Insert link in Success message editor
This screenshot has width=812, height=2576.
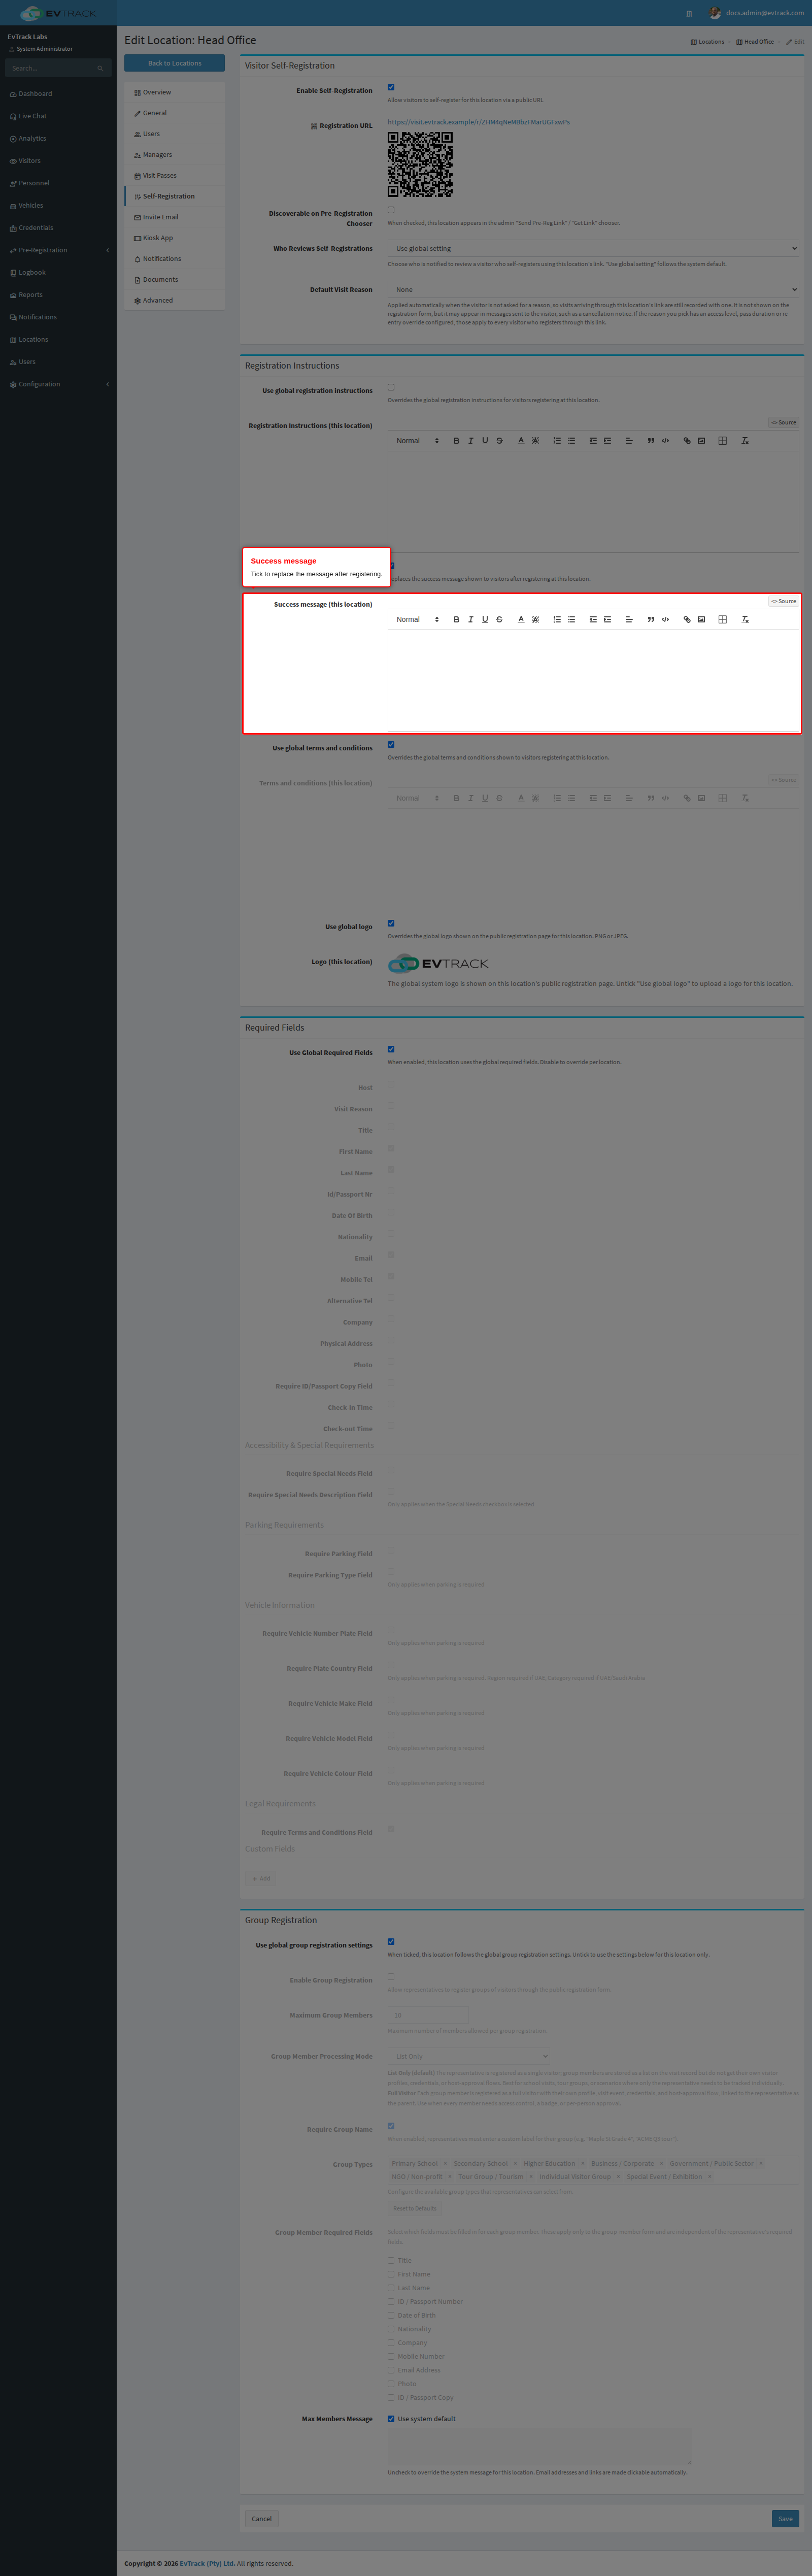coord(687,619)
